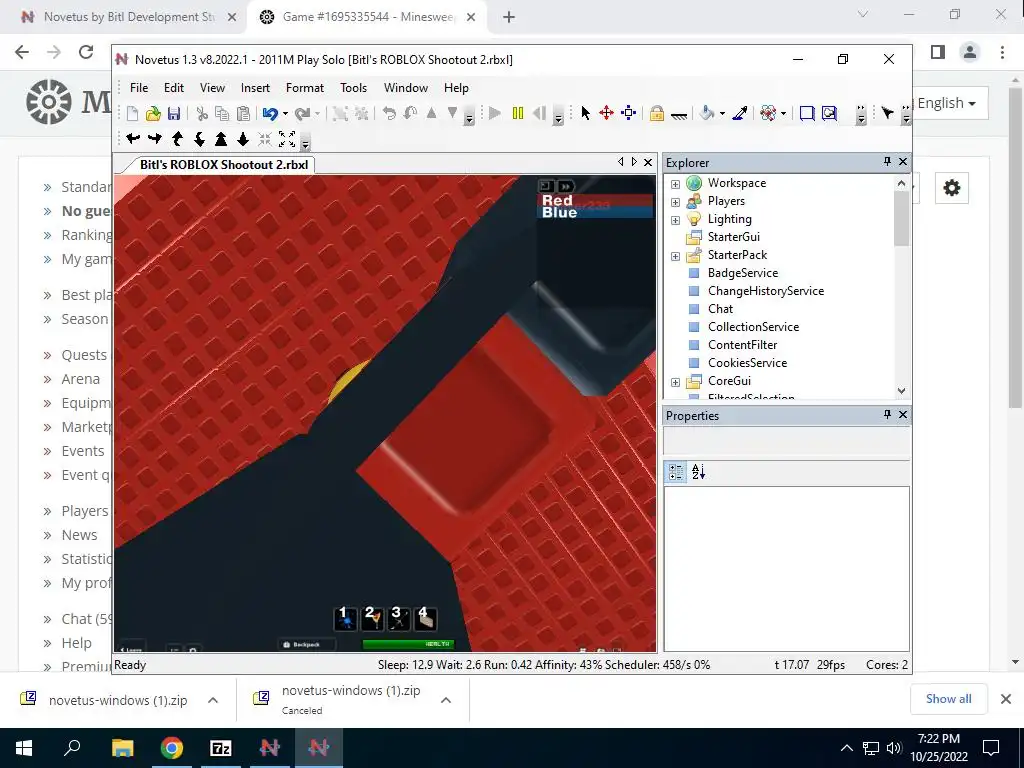Screen dimensions: 1024x768
Task: Select the blue Resize tool
Action: click(628, 114)
